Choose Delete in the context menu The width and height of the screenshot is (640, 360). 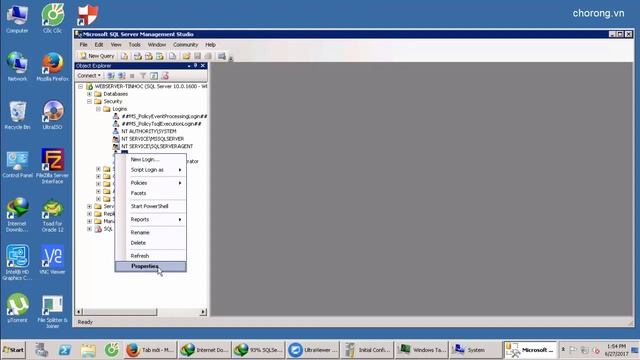pyautogui.click(x=151, y=243)
